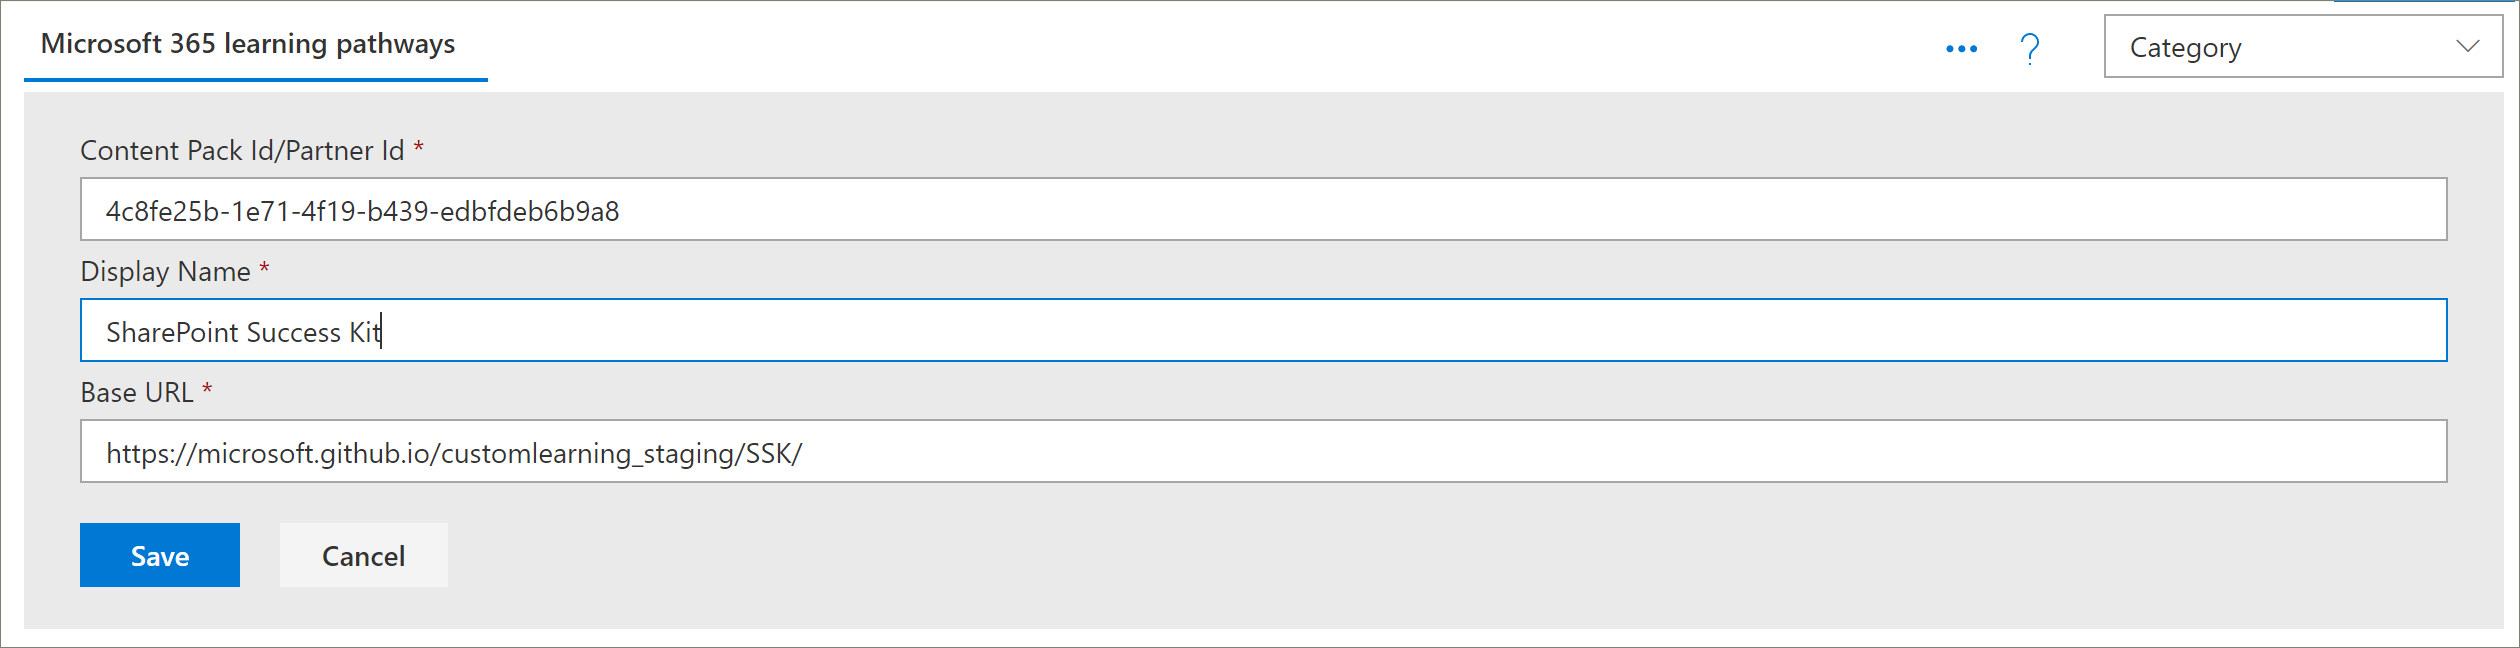
Task: Click inside the Base URL field
Action: pos(800,451)
